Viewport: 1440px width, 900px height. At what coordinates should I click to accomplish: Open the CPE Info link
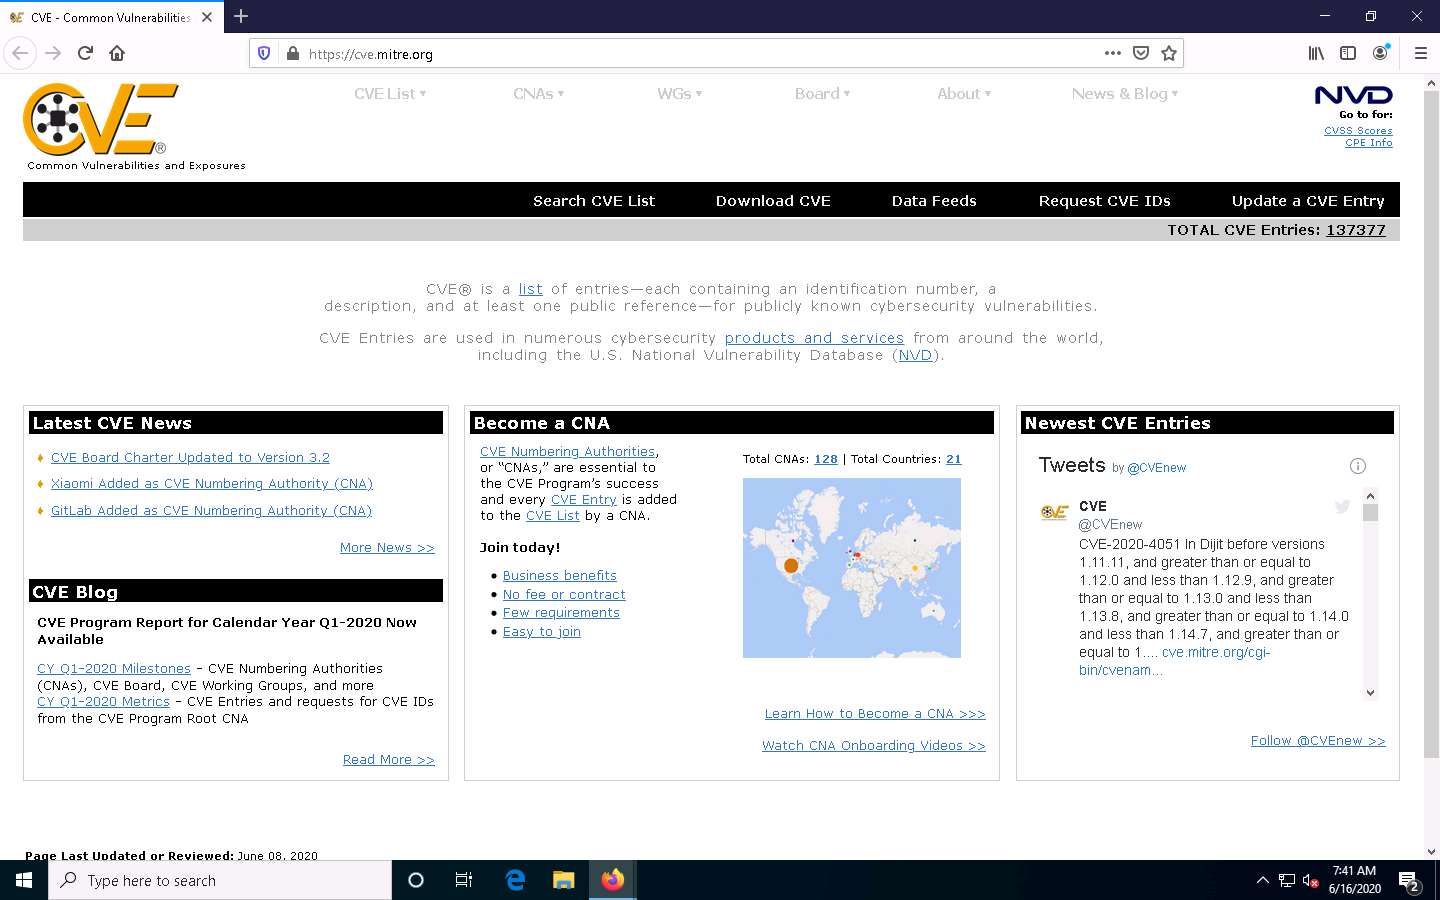[1369, 143]
